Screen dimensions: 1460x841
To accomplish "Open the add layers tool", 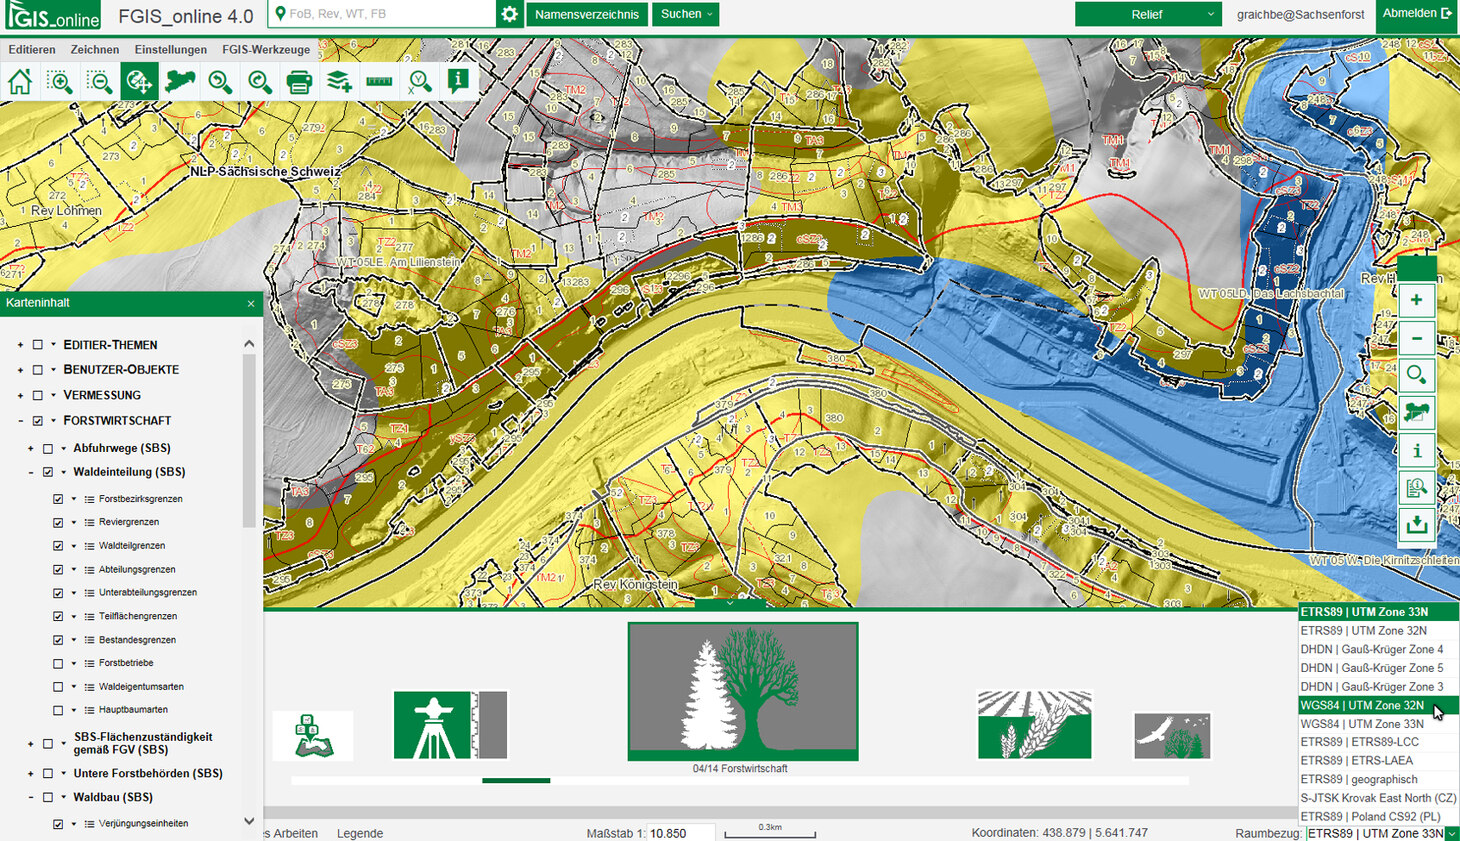I will point(338,81).
